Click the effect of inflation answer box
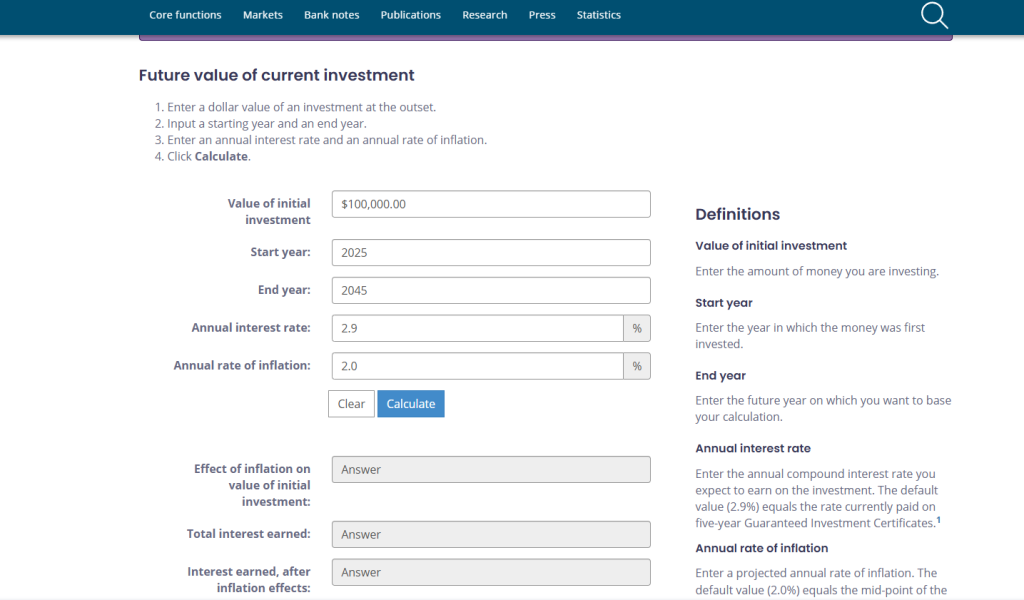This screenshot has width=1024, height=600. tap(490, 469)
